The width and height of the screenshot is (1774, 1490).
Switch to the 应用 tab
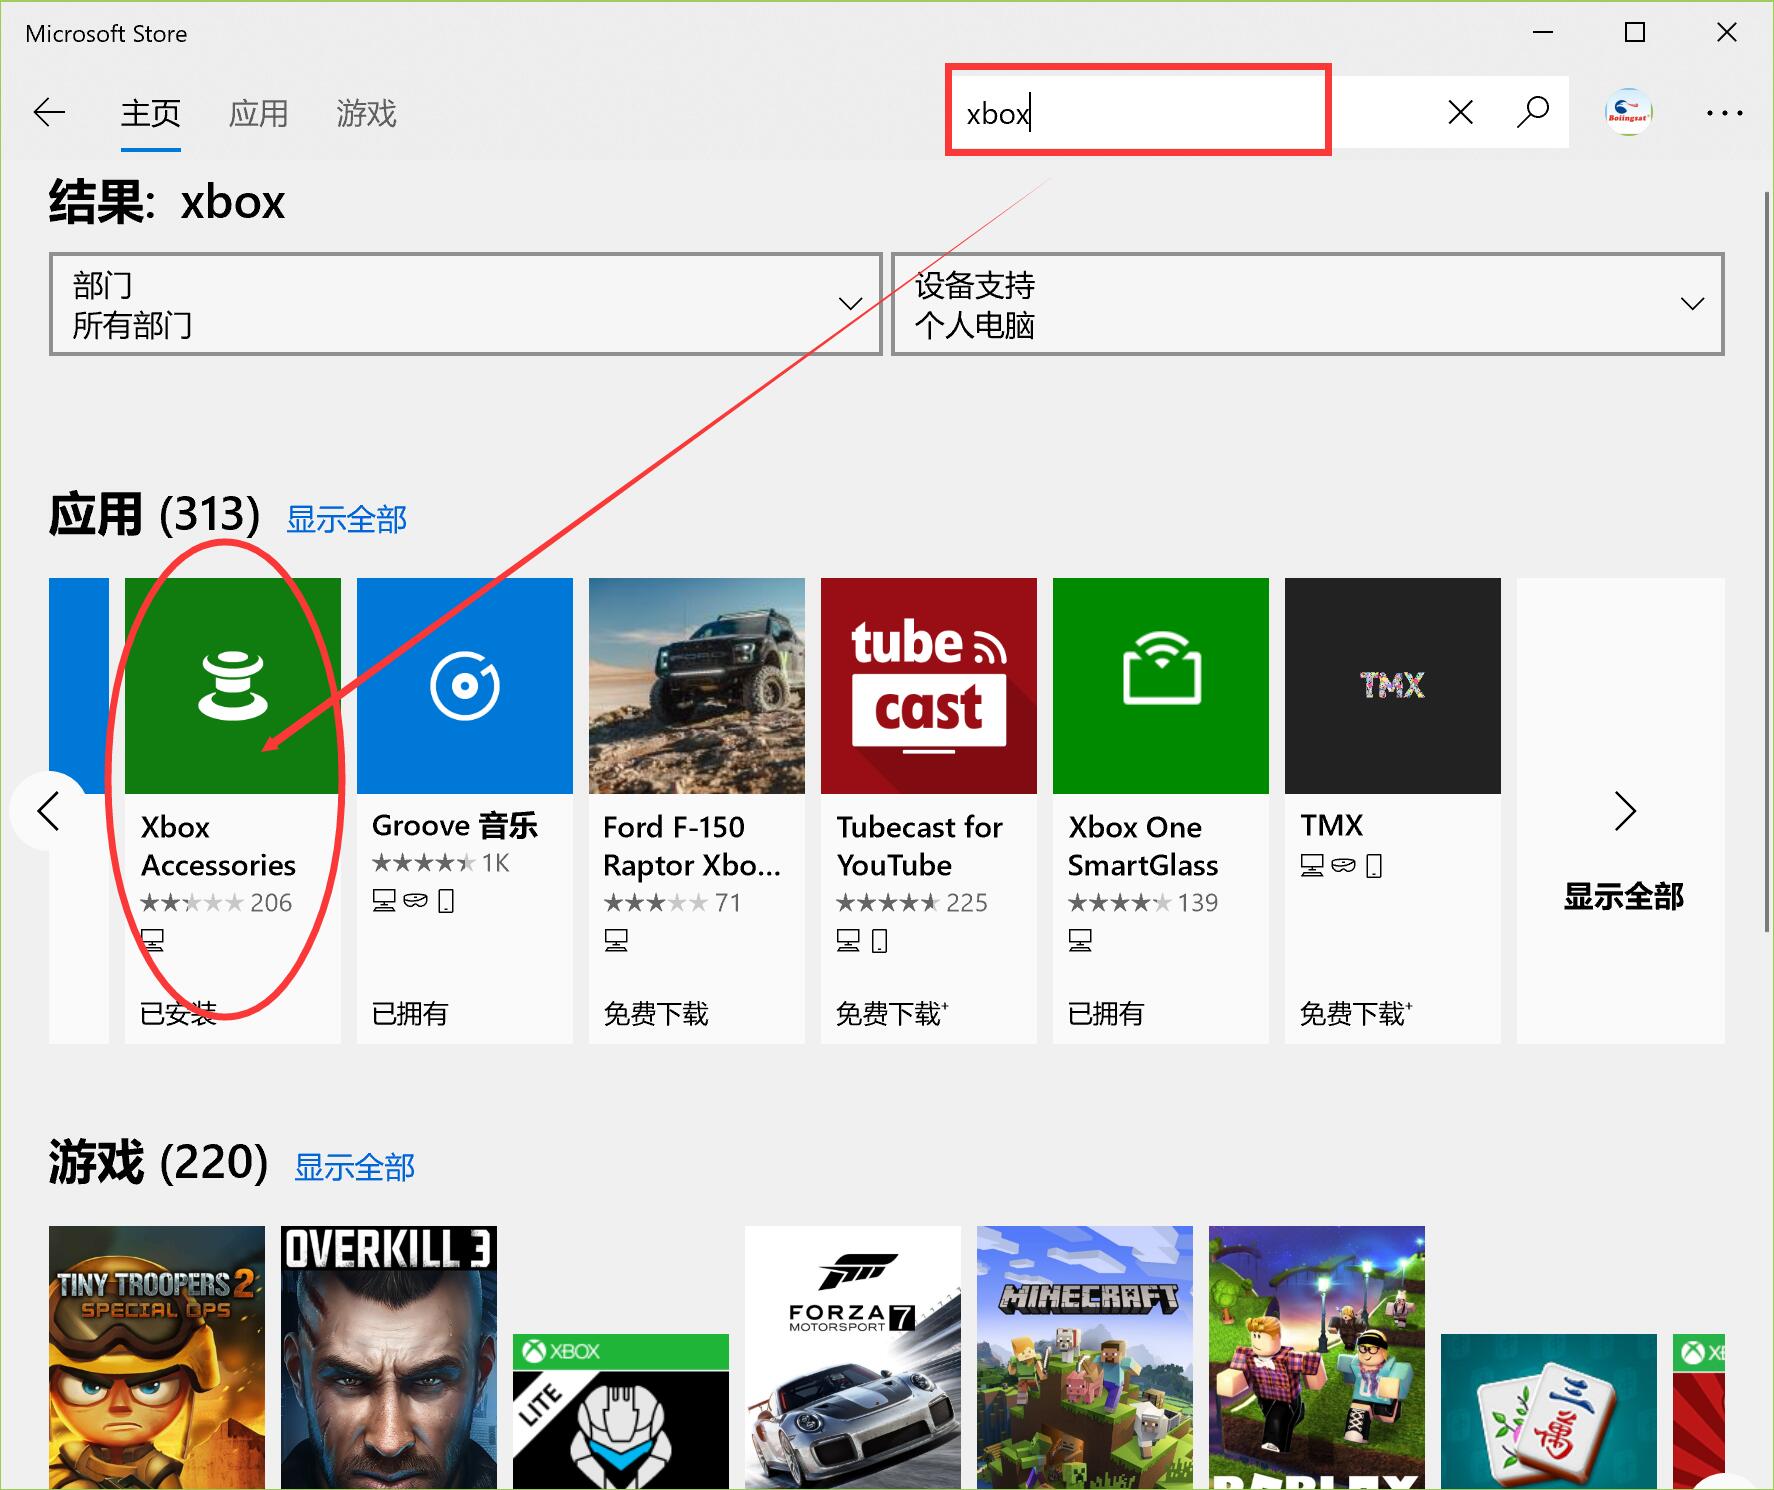pyautogui.click(x=258, y=113)
